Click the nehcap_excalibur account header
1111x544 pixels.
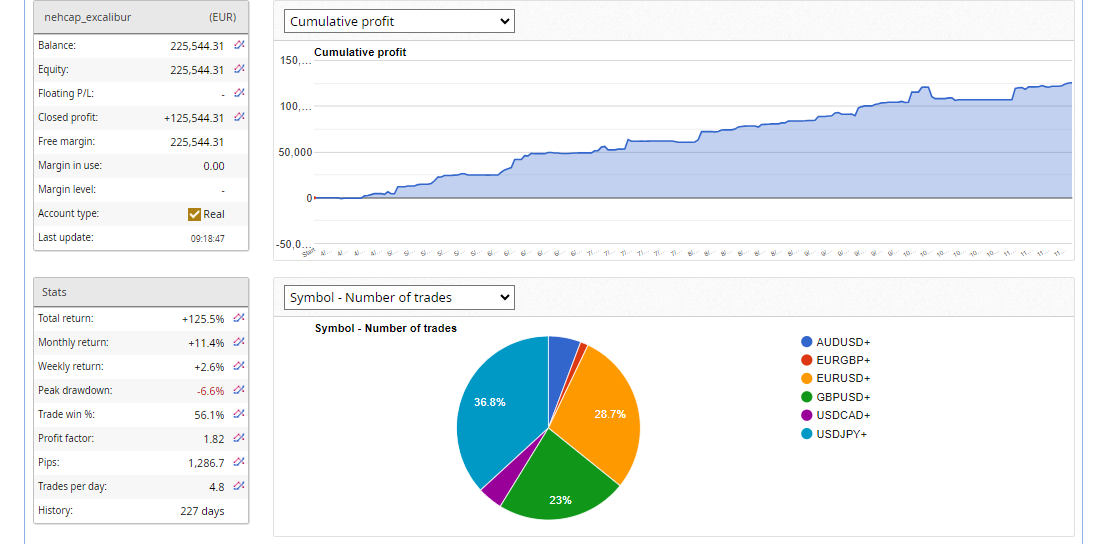87,17
